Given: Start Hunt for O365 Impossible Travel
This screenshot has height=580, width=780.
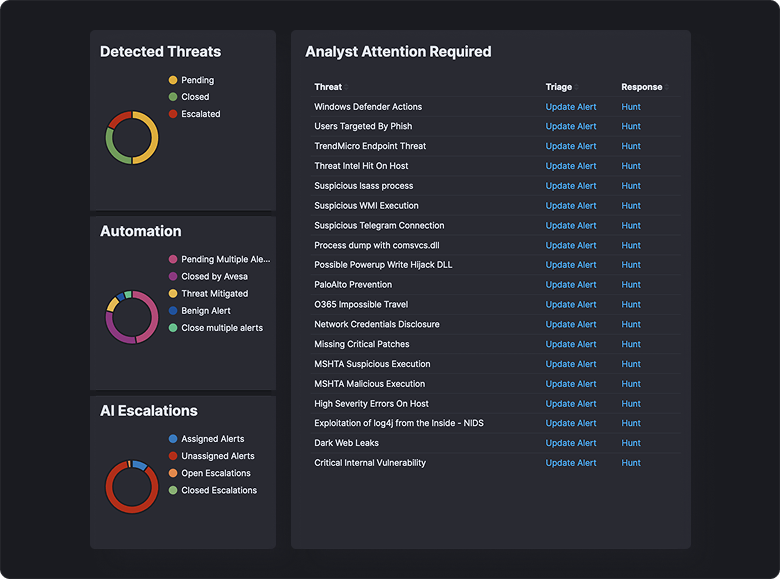Looking at the screenshot, I should click(631, 305).
